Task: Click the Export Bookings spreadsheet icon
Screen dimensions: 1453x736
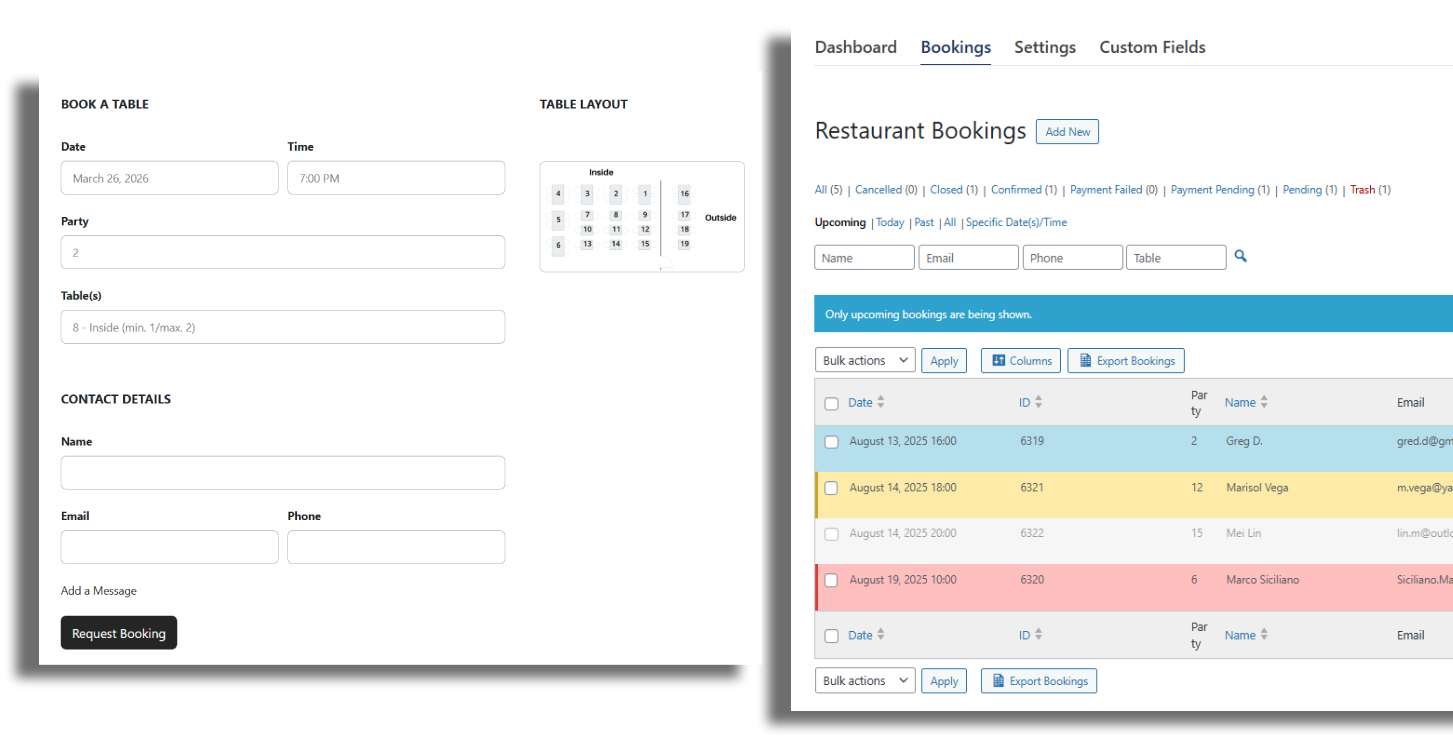Action: tap(1086, 360)
